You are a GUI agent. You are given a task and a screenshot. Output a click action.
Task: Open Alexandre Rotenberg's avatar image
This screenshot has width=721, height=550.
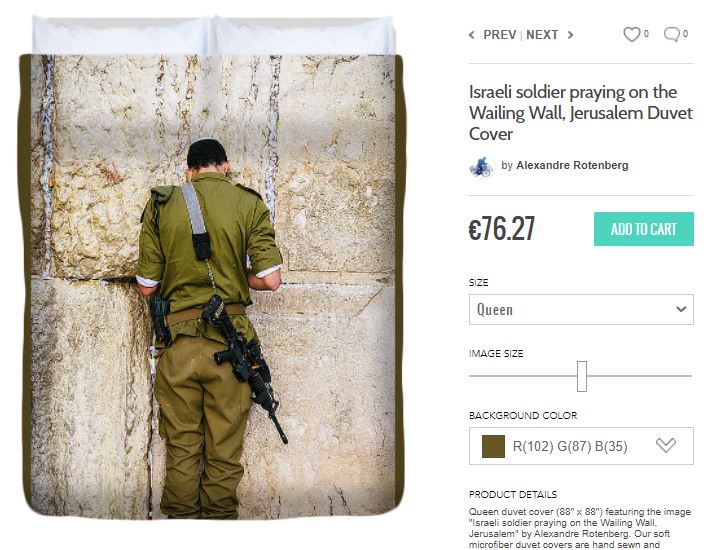point(481,166)
